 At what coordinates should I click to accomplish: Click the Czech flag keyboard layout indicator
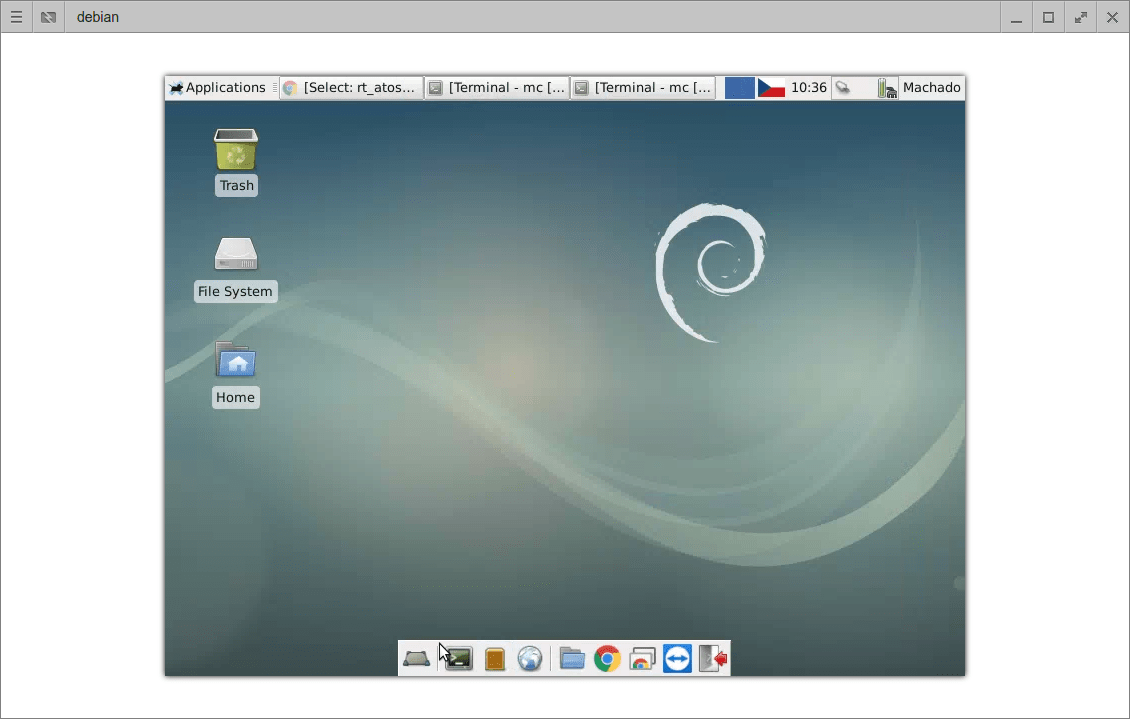click(x=771, y=88)
